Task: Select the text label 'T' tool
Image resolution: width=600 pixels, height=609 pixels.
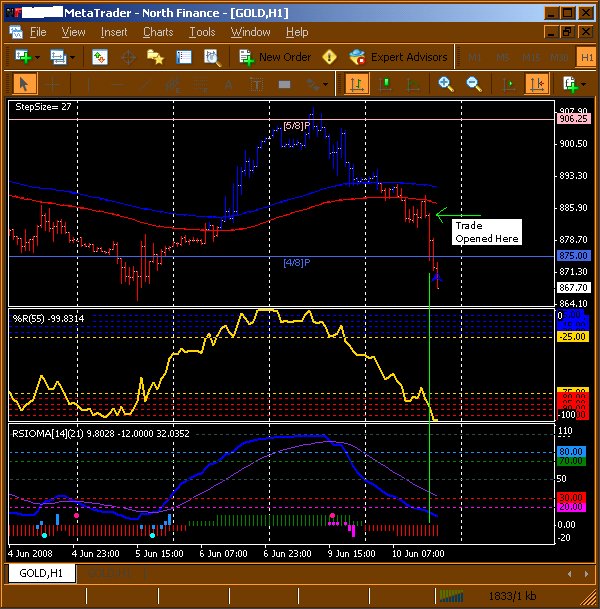Action: tap(256, 84)
